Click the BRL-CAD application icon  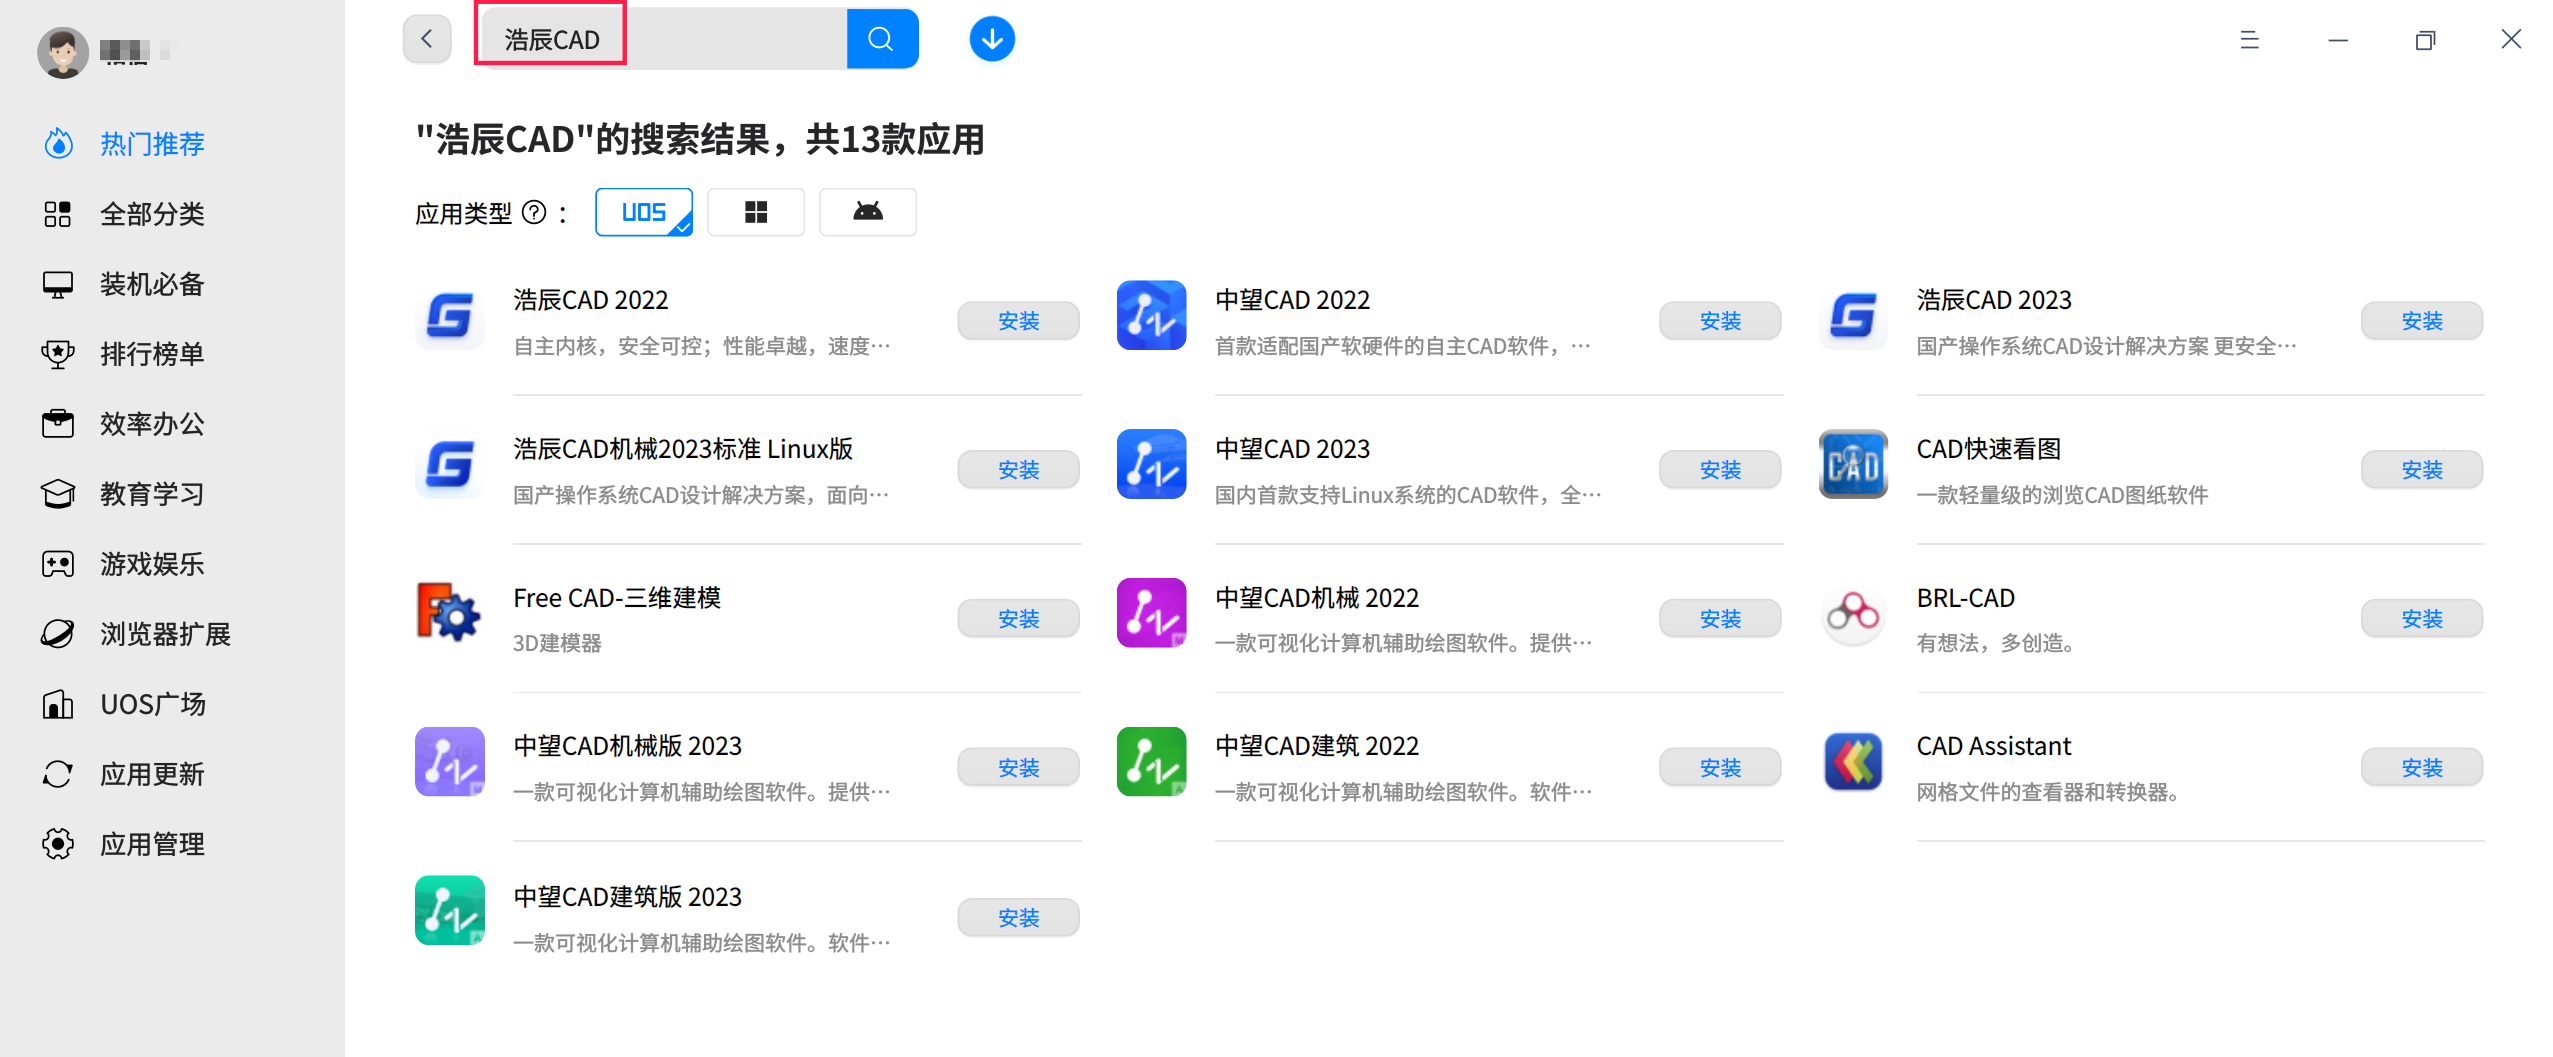tap(1852, 614)
